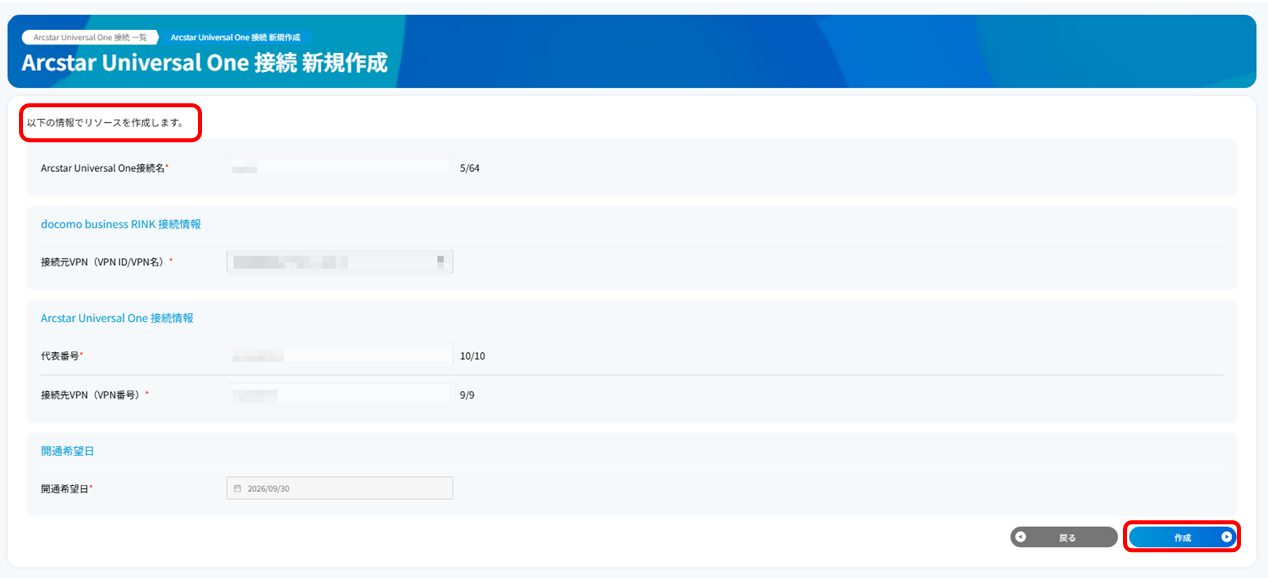
Task: Click the page title Arcstar Universal One 接続 新規作成
Action: pyautogui.click(x=205, y=63)
